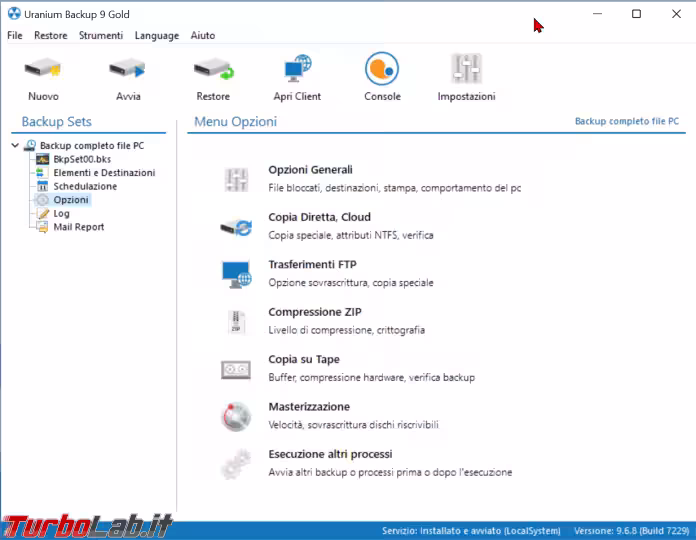Open the Restore toolbar icon
Screen dimensions: 696x540
point(214,69)
